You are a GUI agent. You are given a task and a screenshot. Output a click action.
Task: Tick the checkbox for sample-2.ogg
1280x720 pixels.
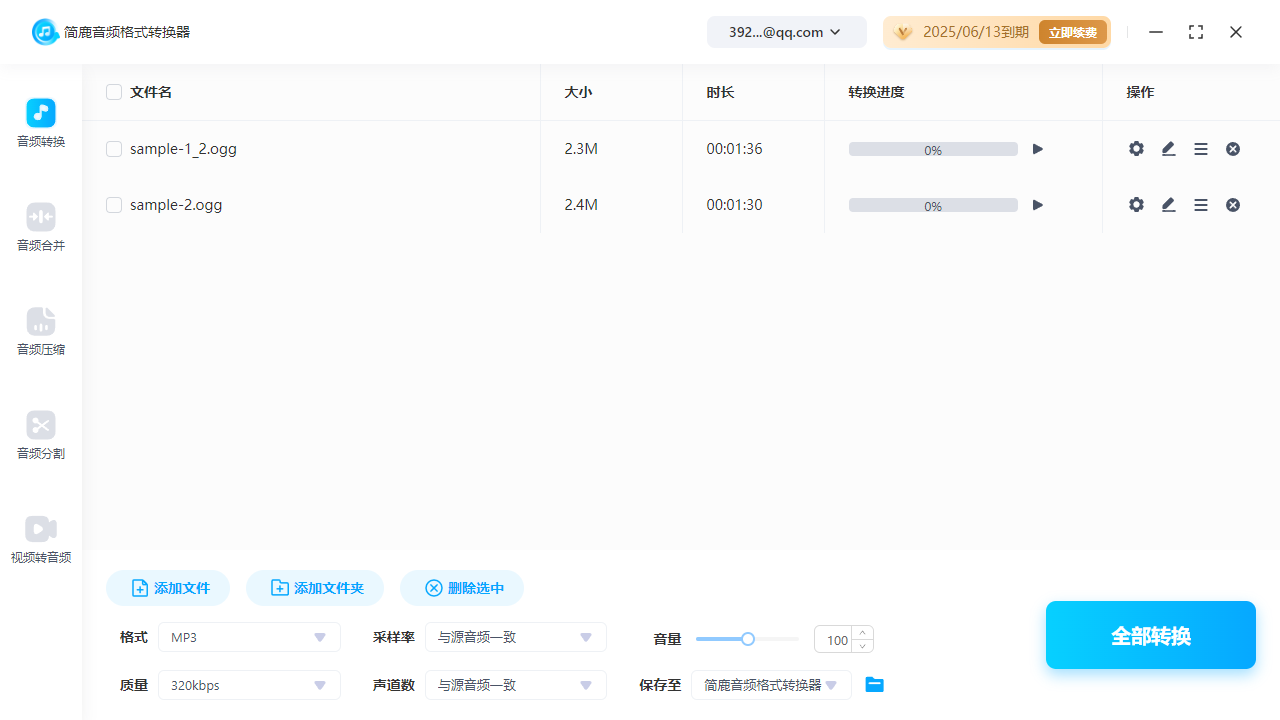click(114, 204)
